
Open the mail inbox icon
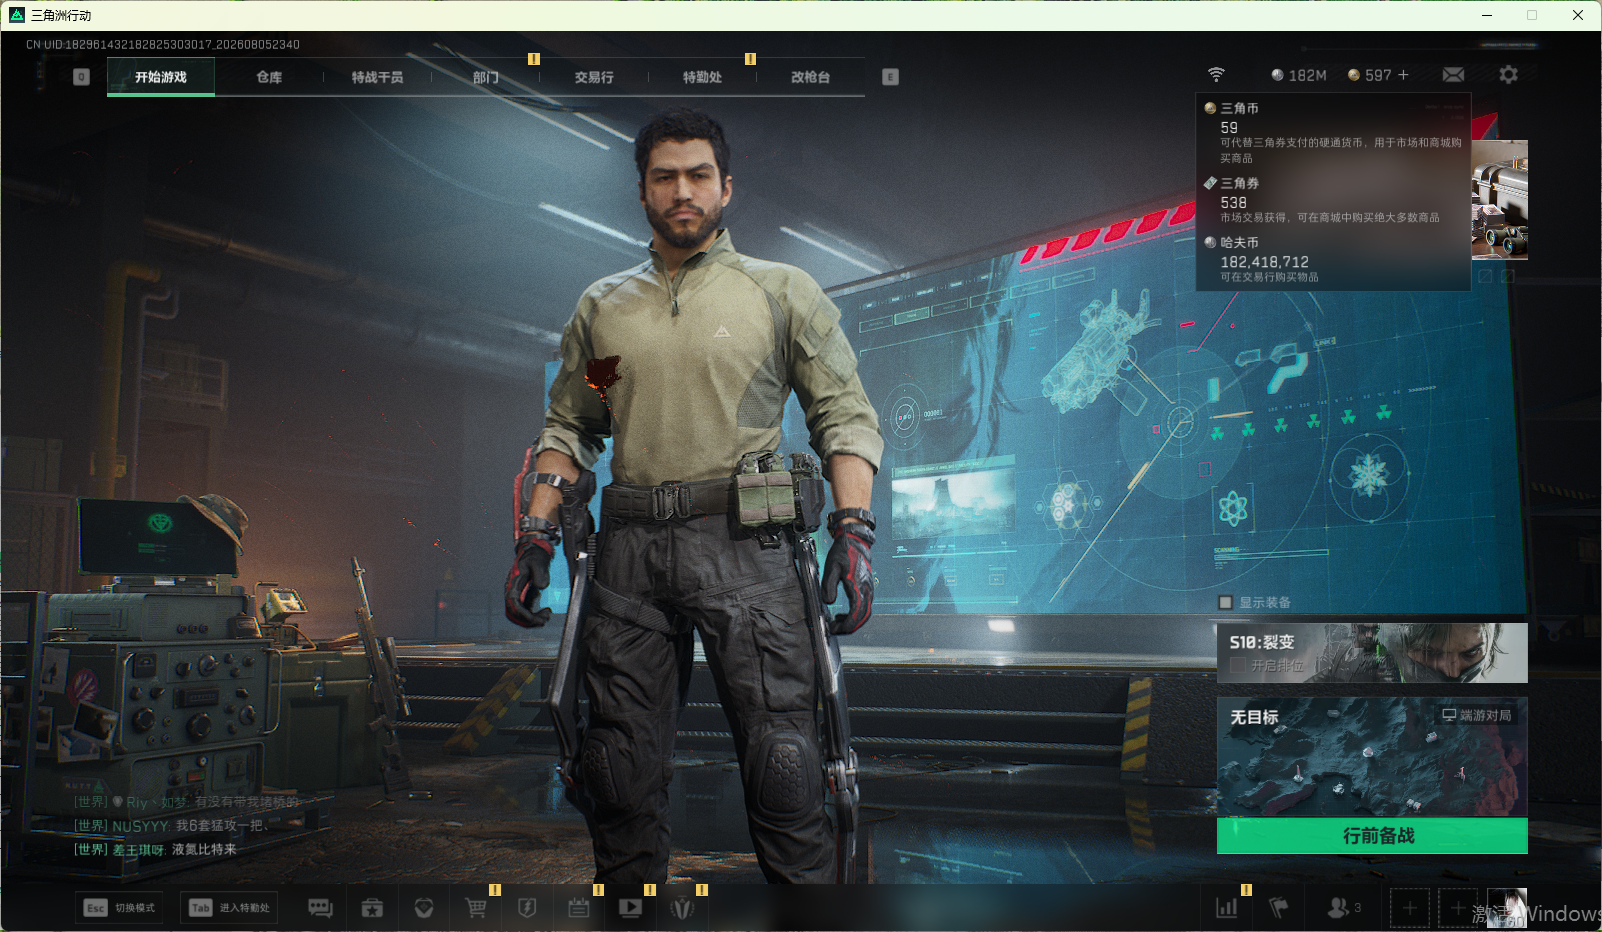[1454, 75]
